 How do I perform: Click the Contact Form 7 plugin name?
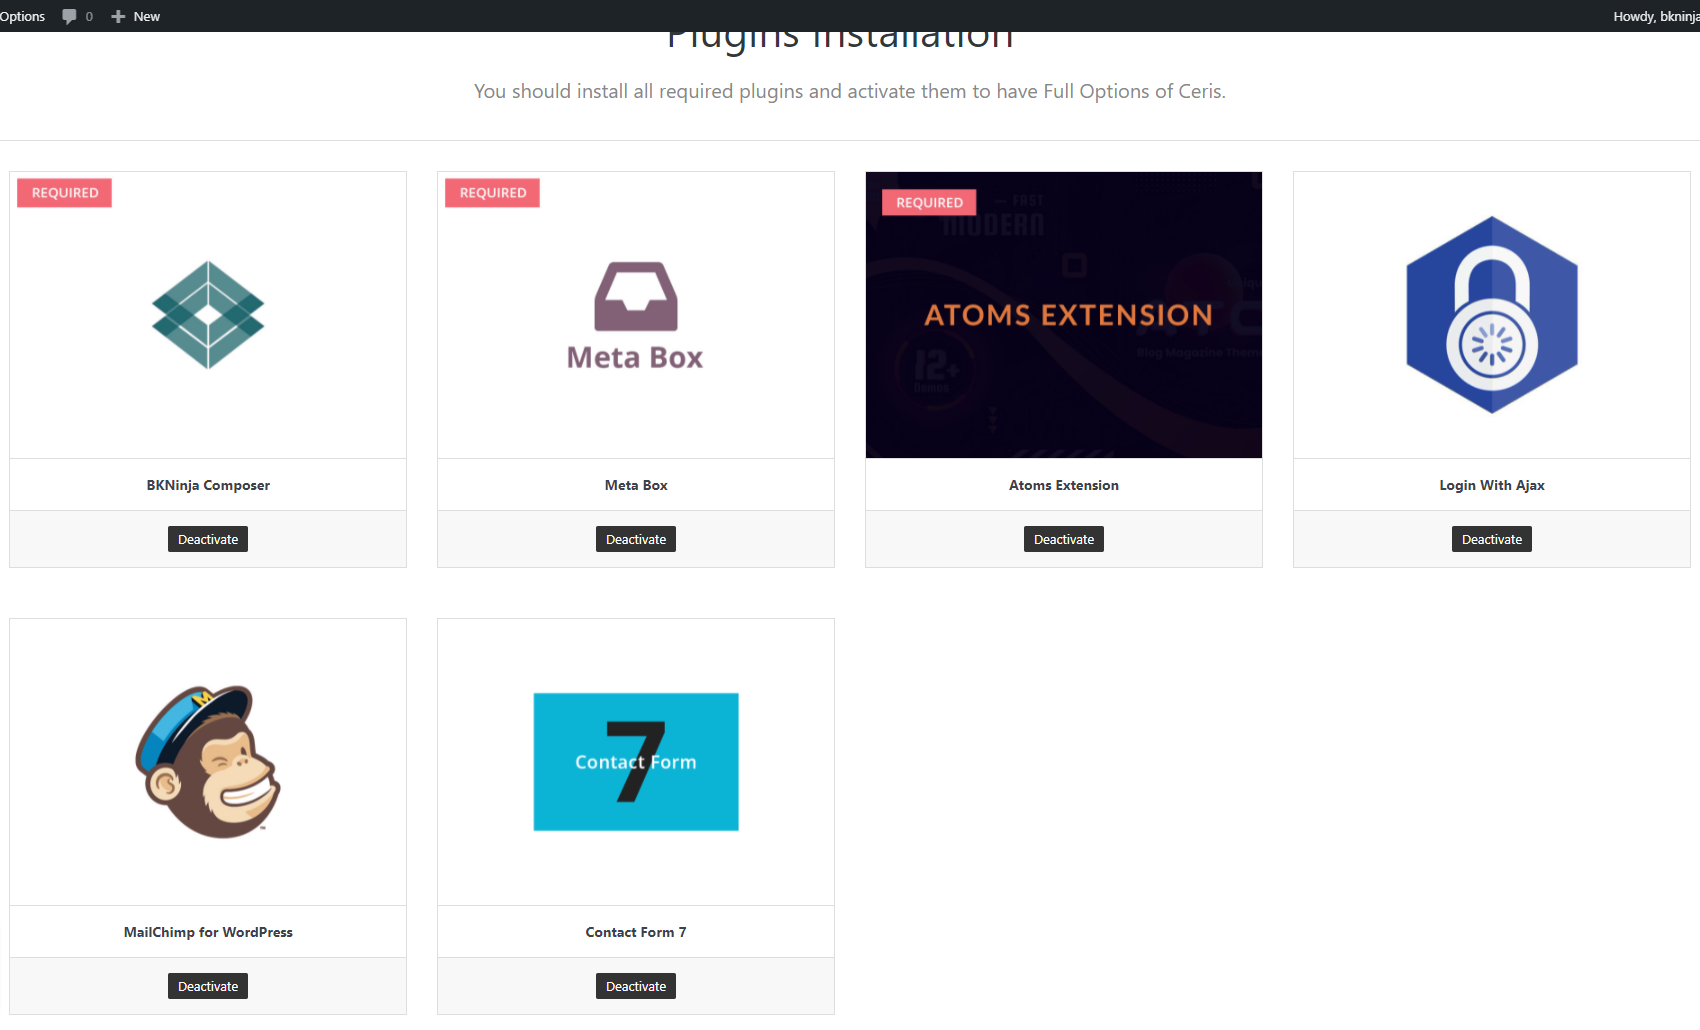(636, 932)
